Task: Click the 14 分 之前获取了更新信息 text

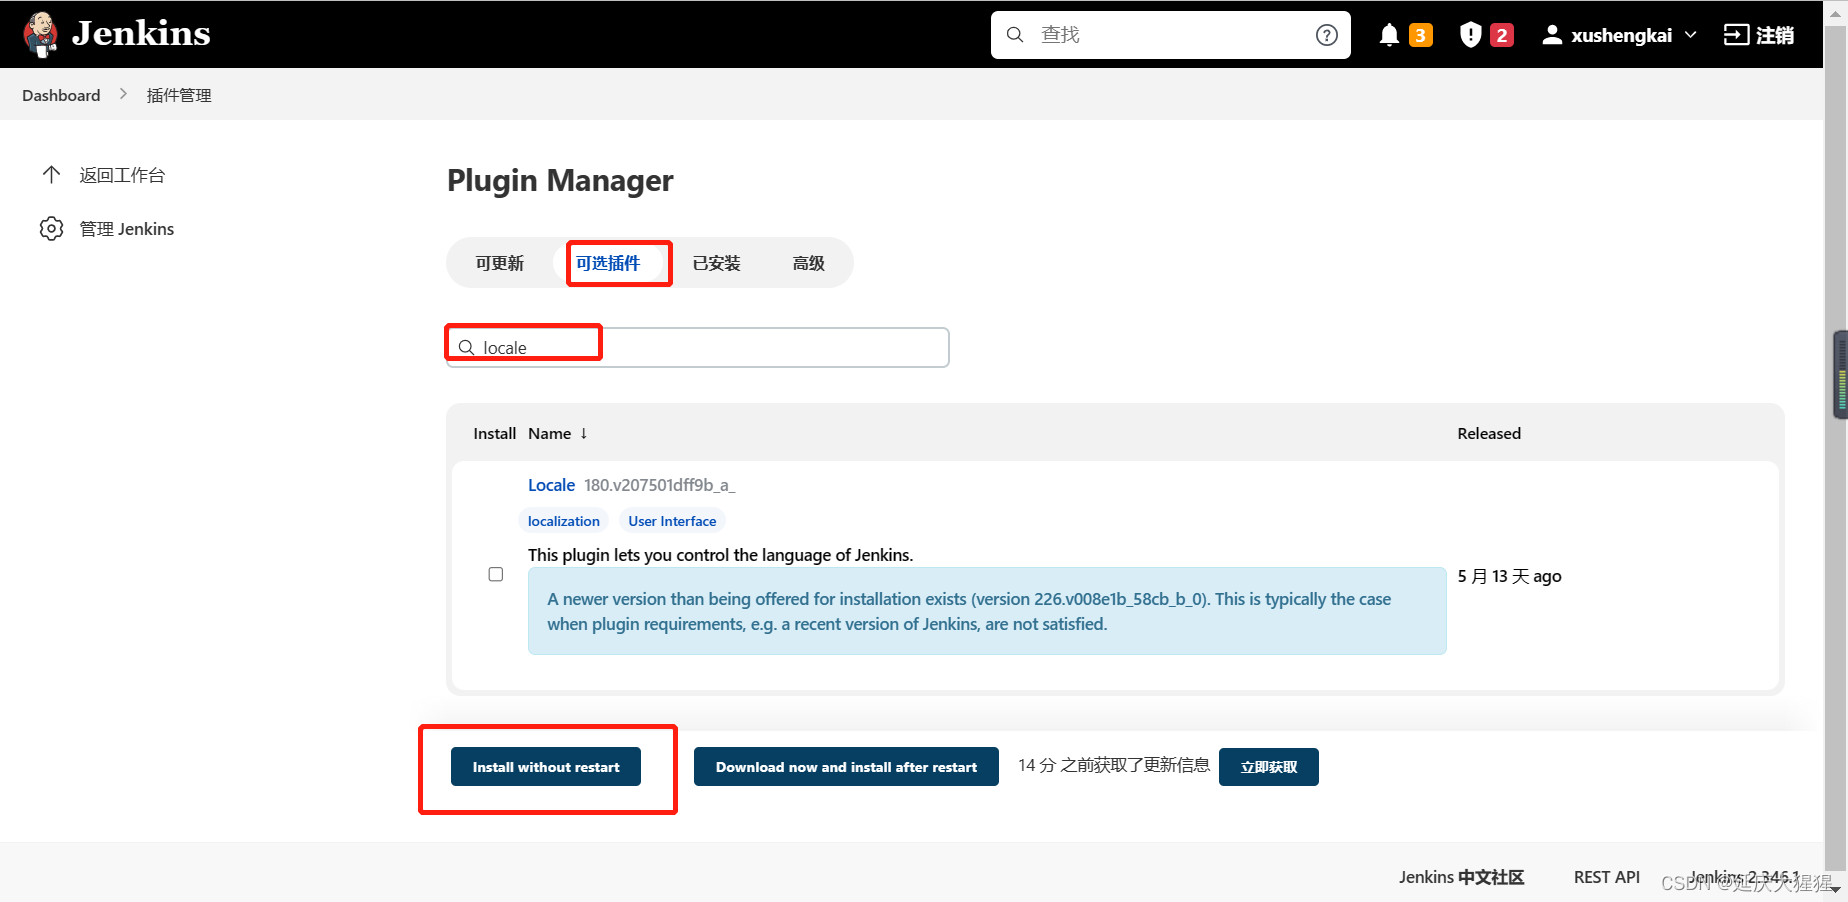Action: (x=1114, y=765)
